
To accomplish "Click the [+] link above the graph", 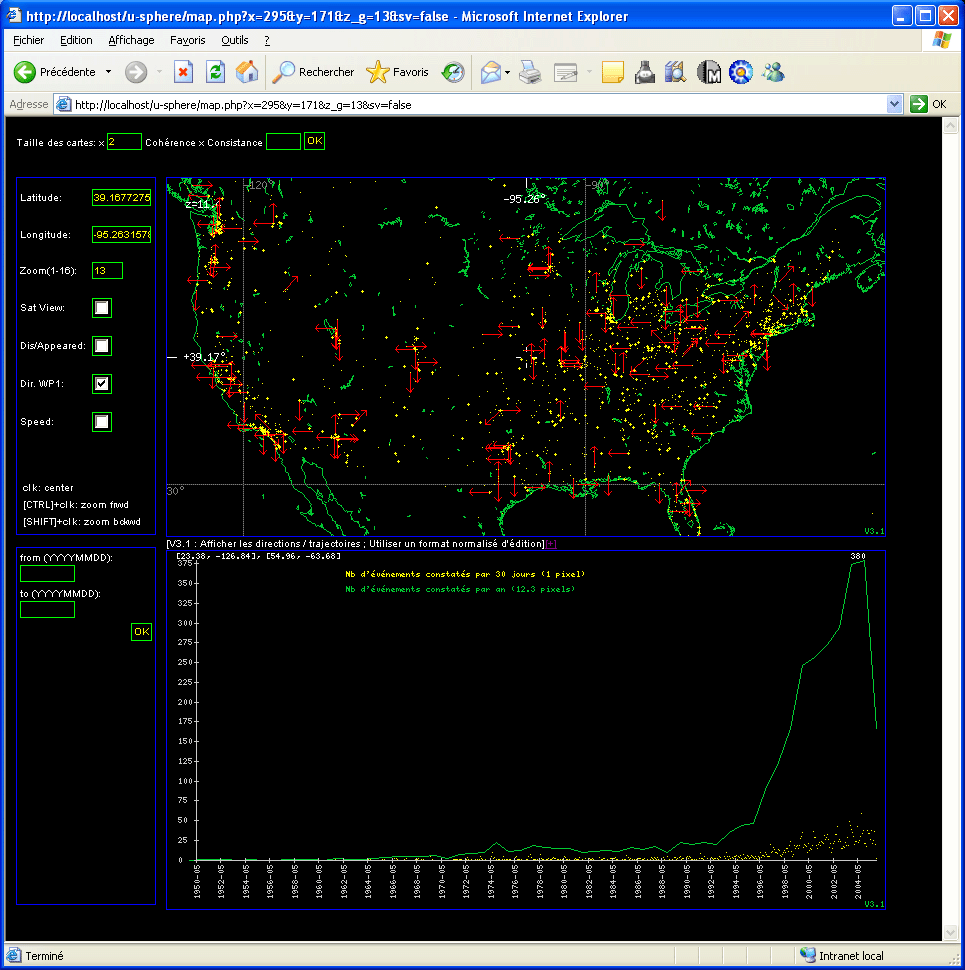I will [549, 543].
